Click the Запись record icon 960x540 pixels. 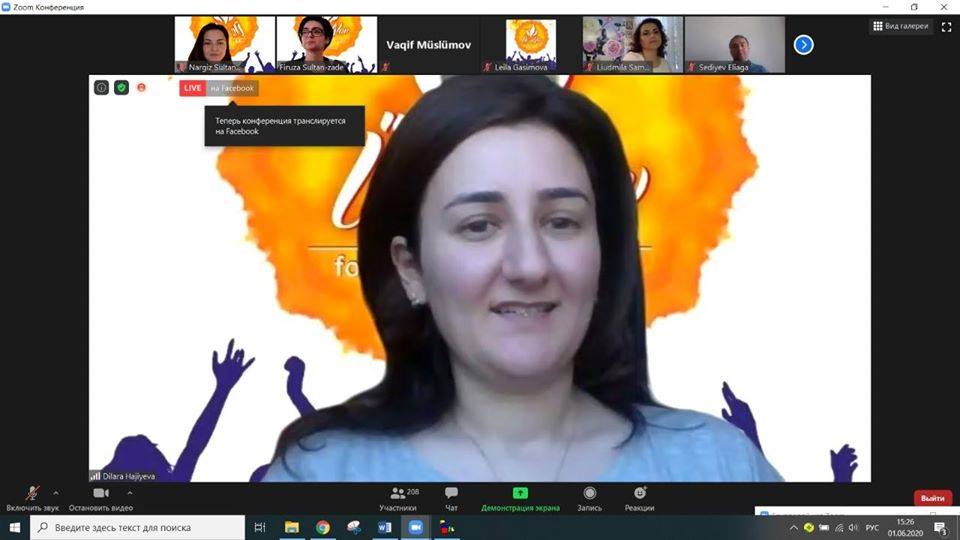[x=589, y=494]
